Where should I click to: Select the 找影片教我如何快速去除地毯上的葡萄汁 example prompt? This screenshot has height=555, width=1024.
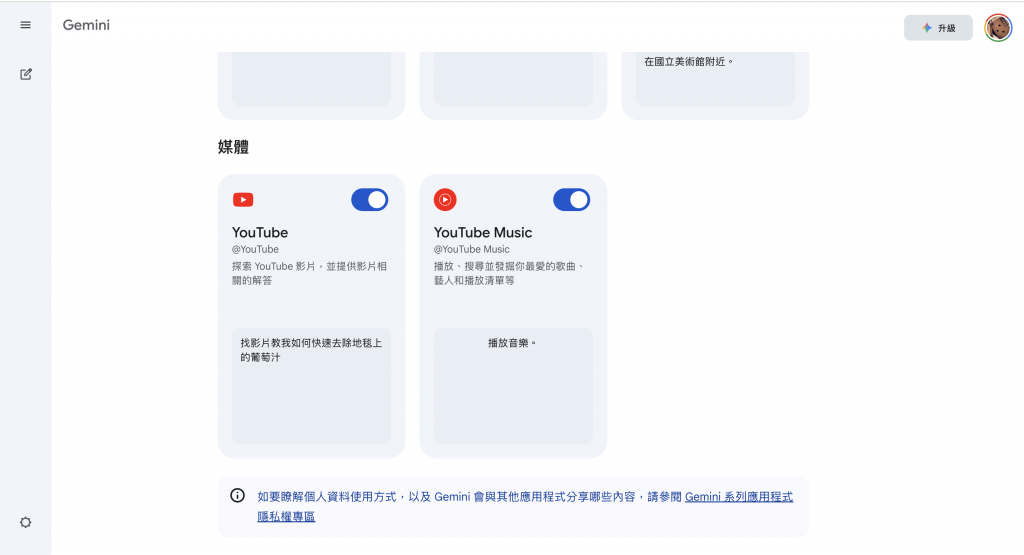[312, 385]
